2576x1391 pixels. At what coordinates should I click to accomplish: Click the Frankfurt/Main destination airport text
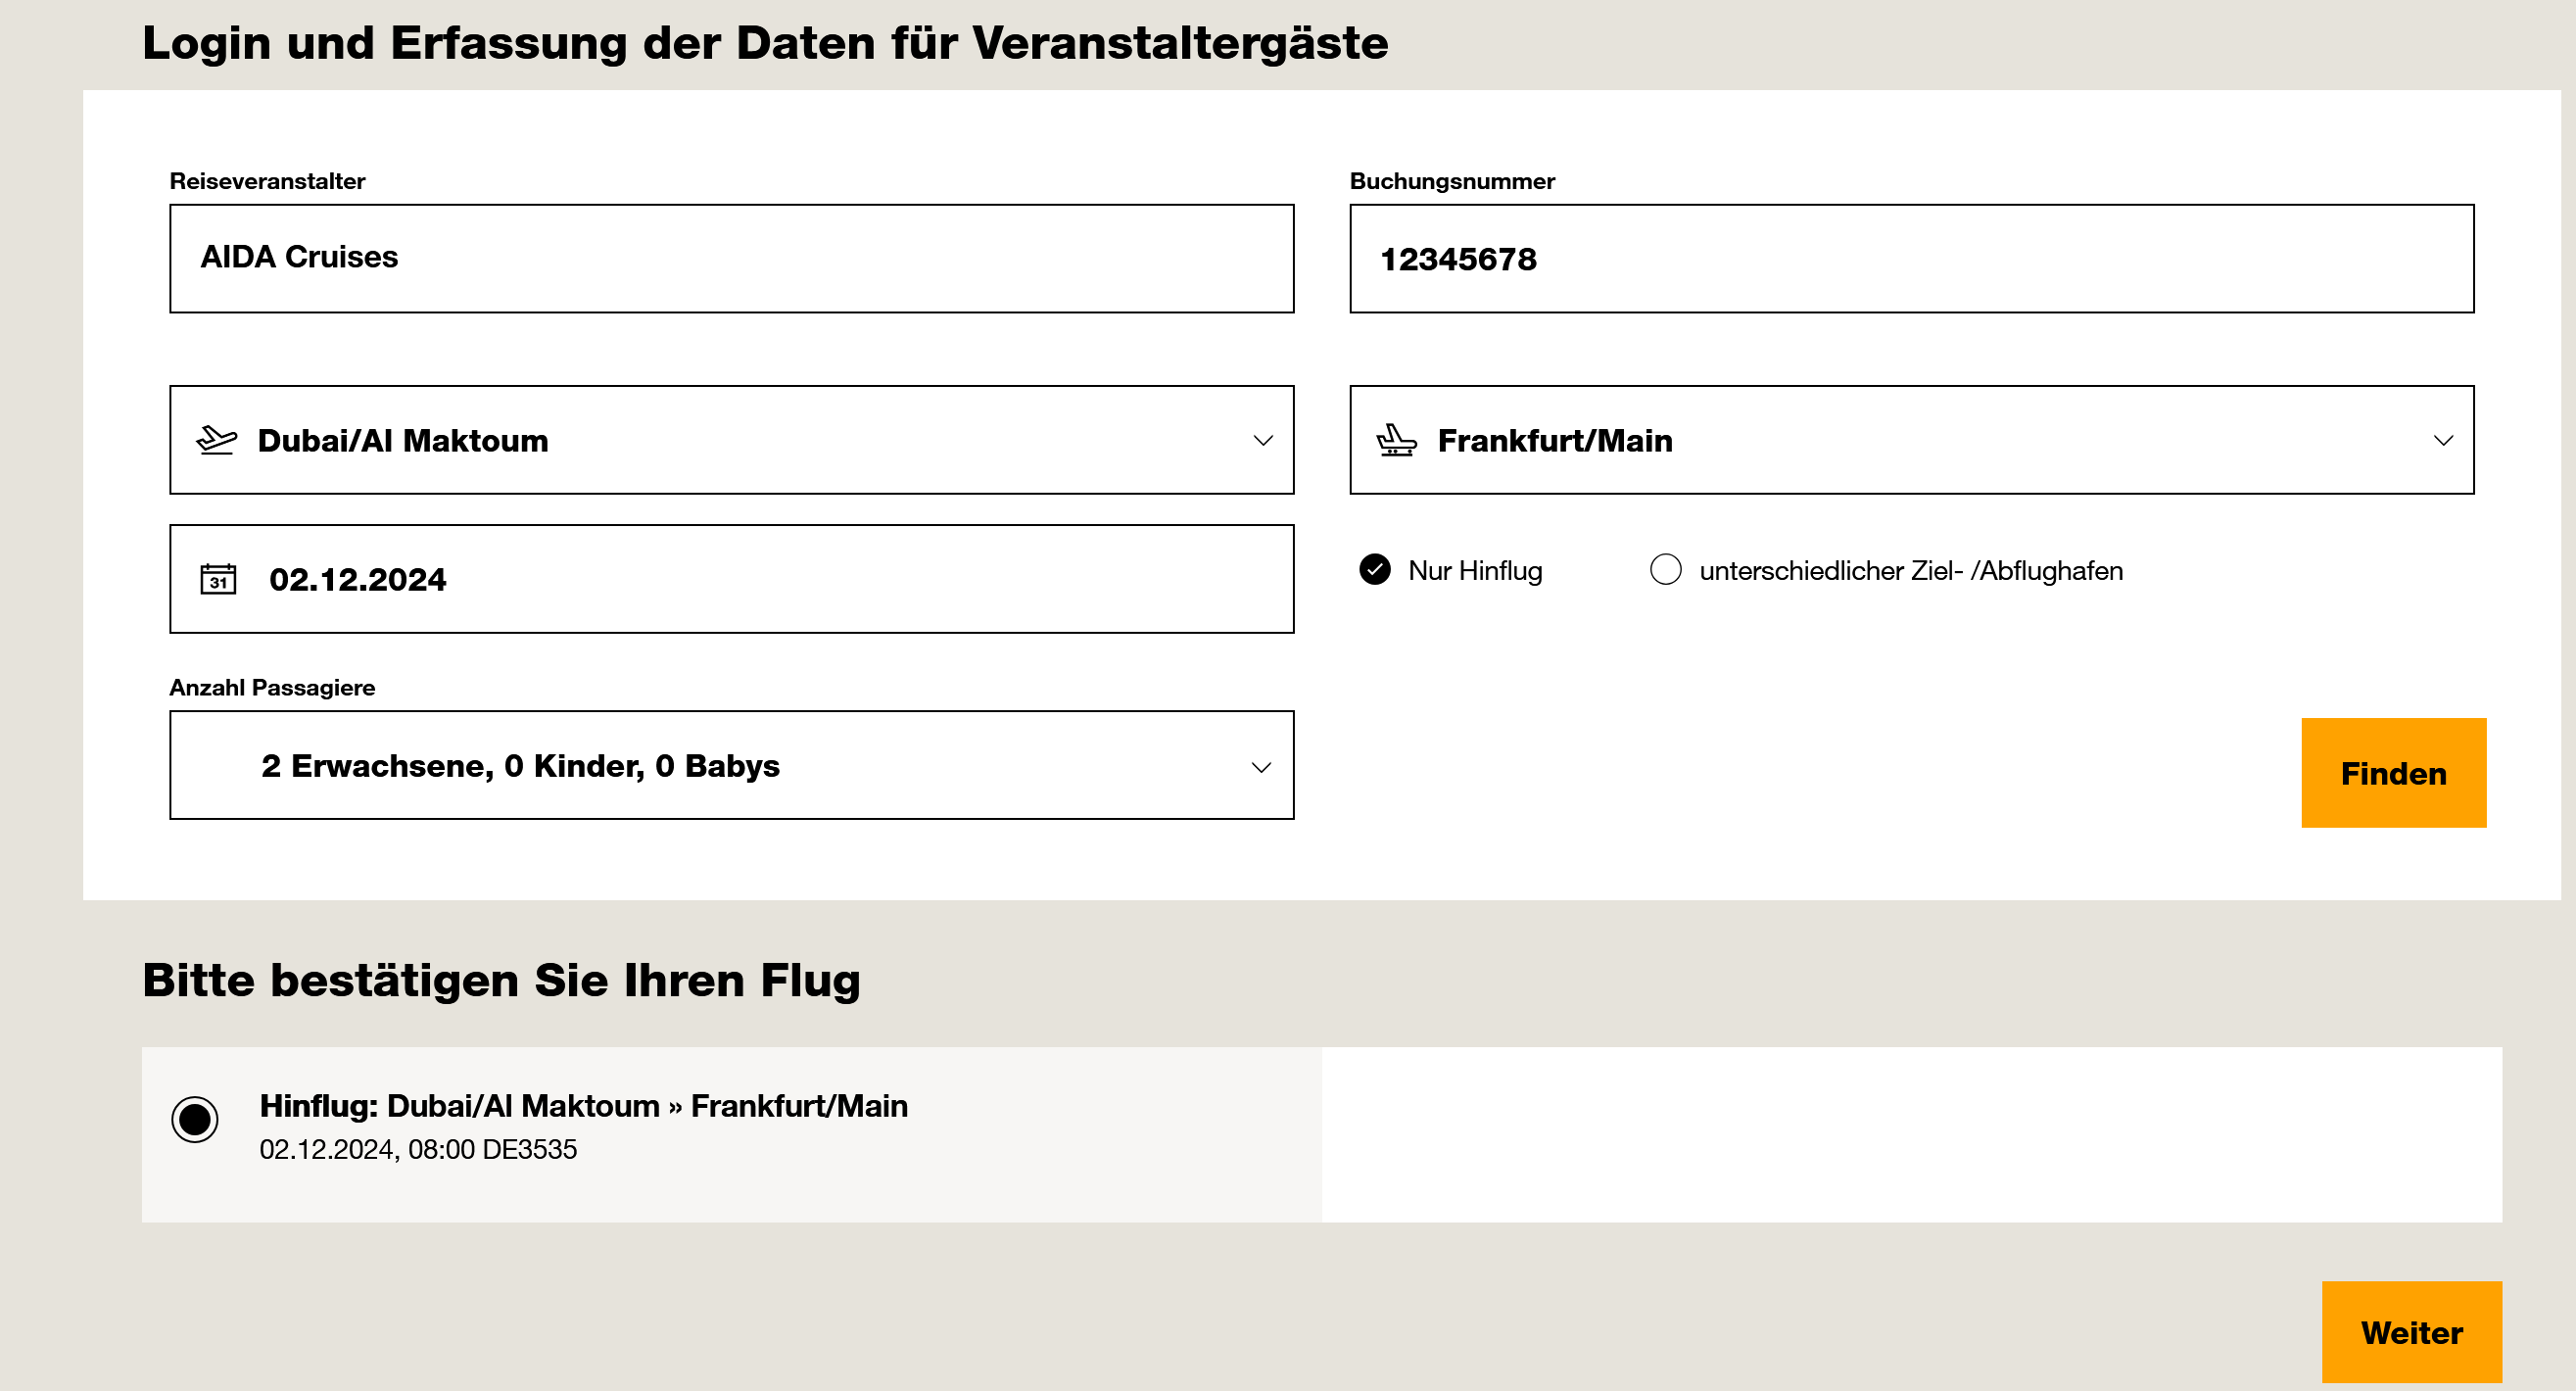click(1555, 440)
